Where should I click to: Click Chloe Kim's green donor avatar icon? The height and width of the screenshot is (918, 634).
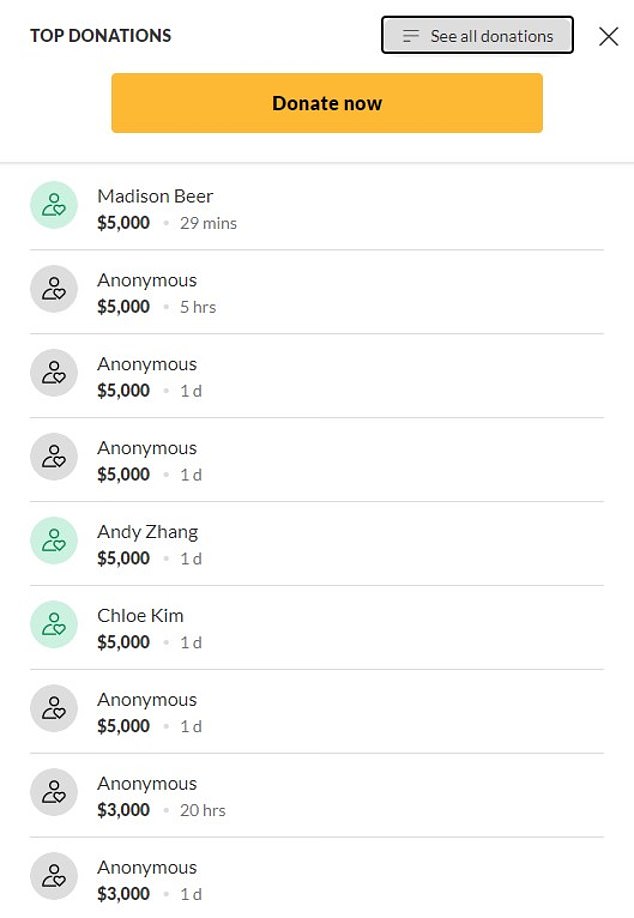[x=54, y=625]
